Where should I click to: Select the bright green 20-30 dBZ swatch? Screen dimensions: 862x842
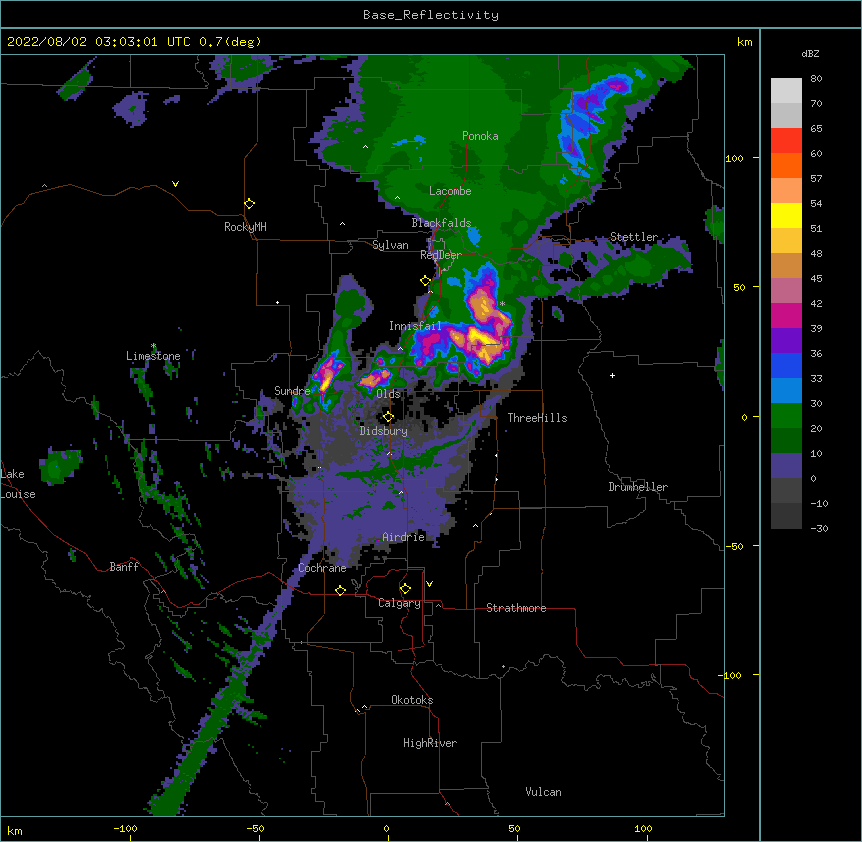pos(786,416)
